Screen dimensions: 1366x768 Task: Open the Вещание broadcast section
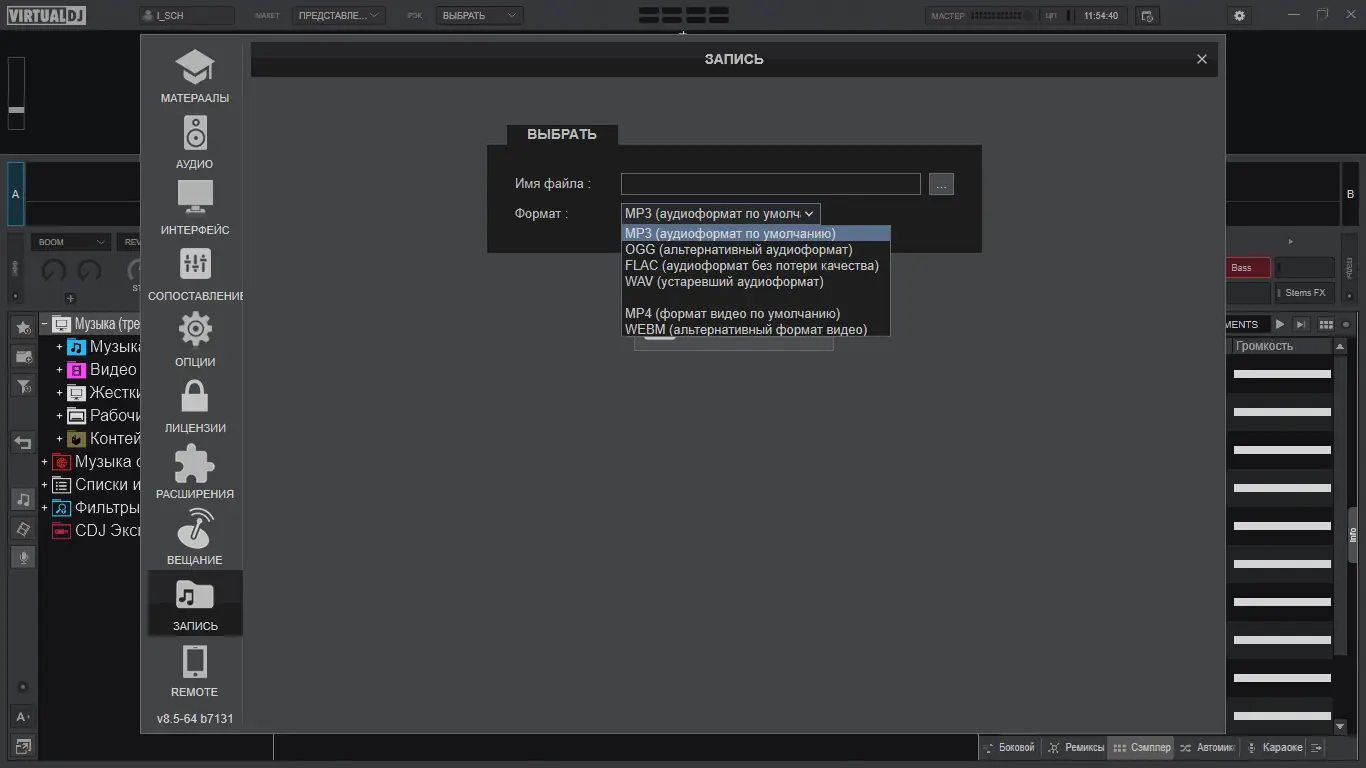(195, 539)
